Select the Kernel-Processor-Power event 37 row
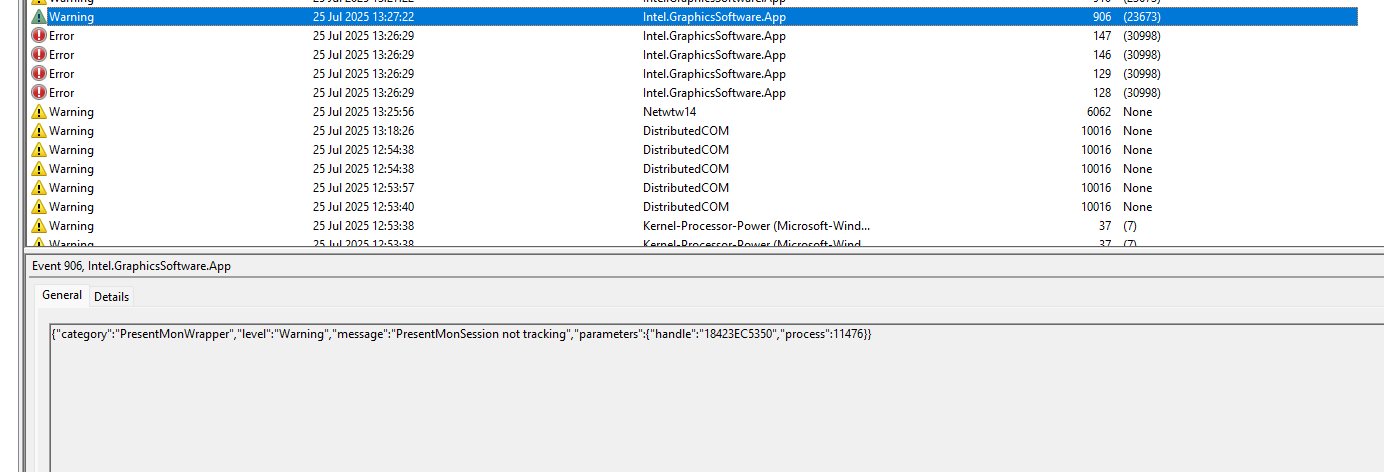Image resolution: width=1384 pixels, height=472 pixels. coord(755,226)
